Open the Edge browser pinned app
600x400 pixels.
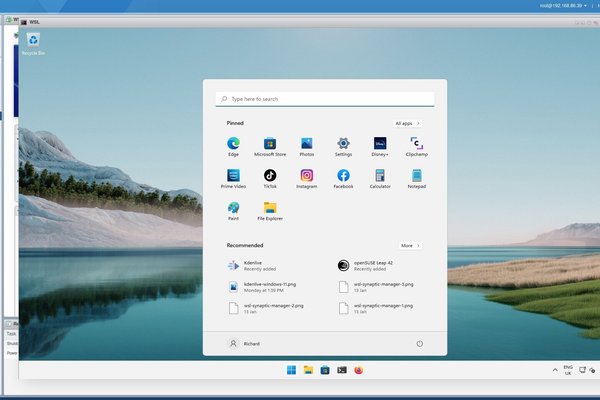click(233, 147)
